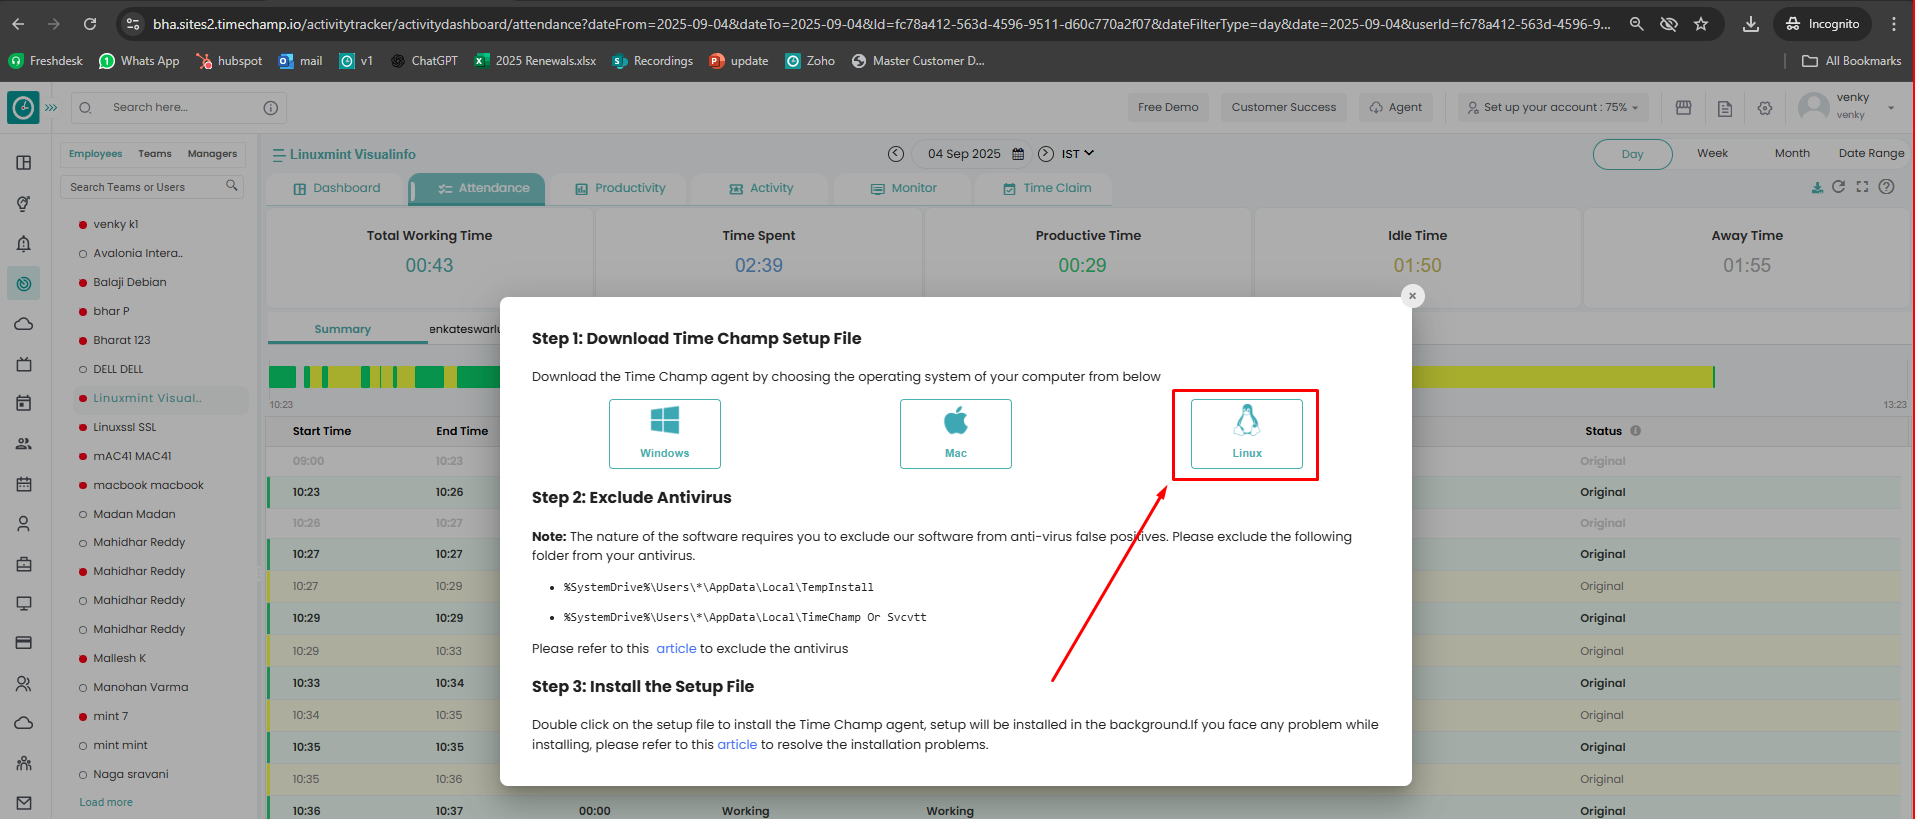Toggle the menu icon beside Linuxmint Visualinfo
1915x819 pixels.
pos(279,155)
